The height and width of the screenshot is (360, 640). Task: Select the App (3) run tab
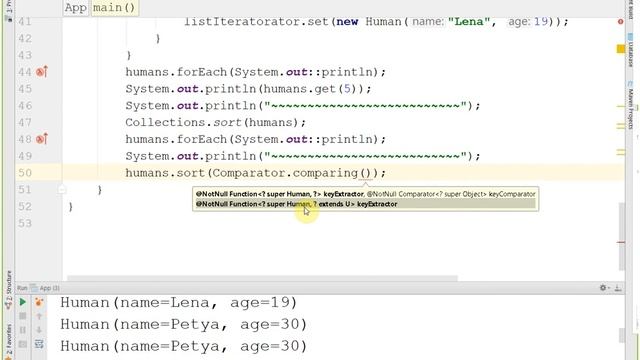pyautogui.click(x=45, y=288)
